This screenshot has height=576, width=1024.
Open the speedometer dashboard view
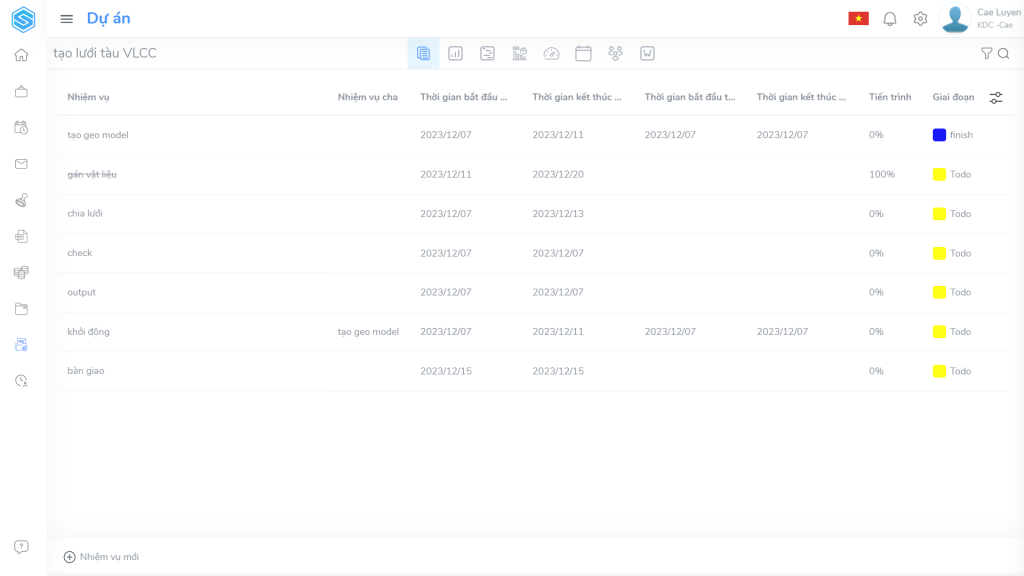coord(551,54)
